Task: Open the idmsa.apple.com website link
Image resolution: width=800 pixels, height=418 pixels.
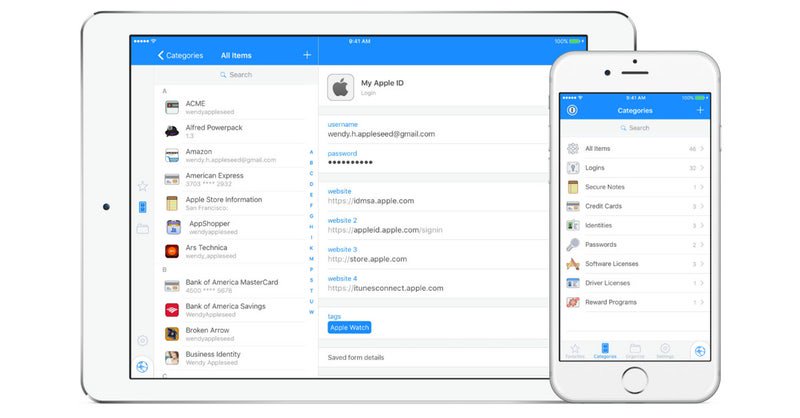Action: coord(371,201)
